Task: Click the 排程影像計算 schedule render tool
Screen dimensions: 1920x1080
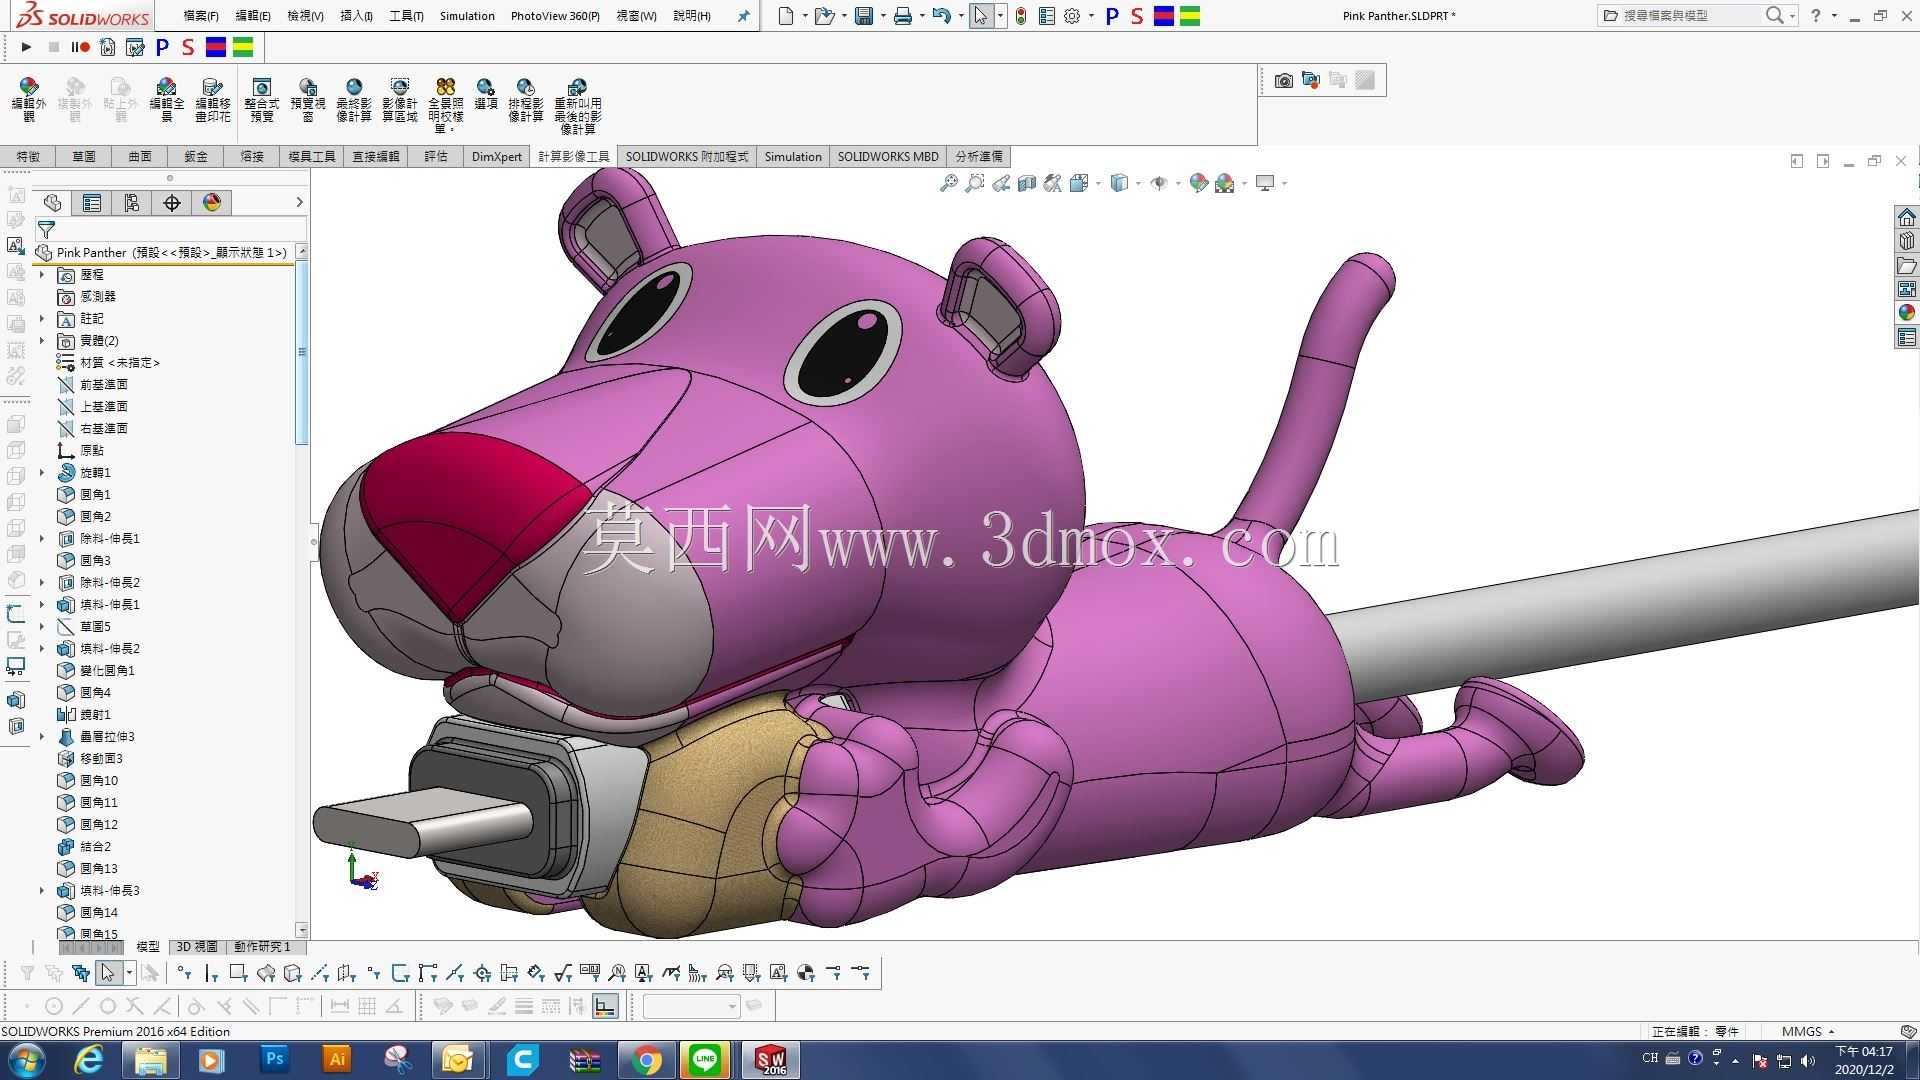Action: coord(525,100)
